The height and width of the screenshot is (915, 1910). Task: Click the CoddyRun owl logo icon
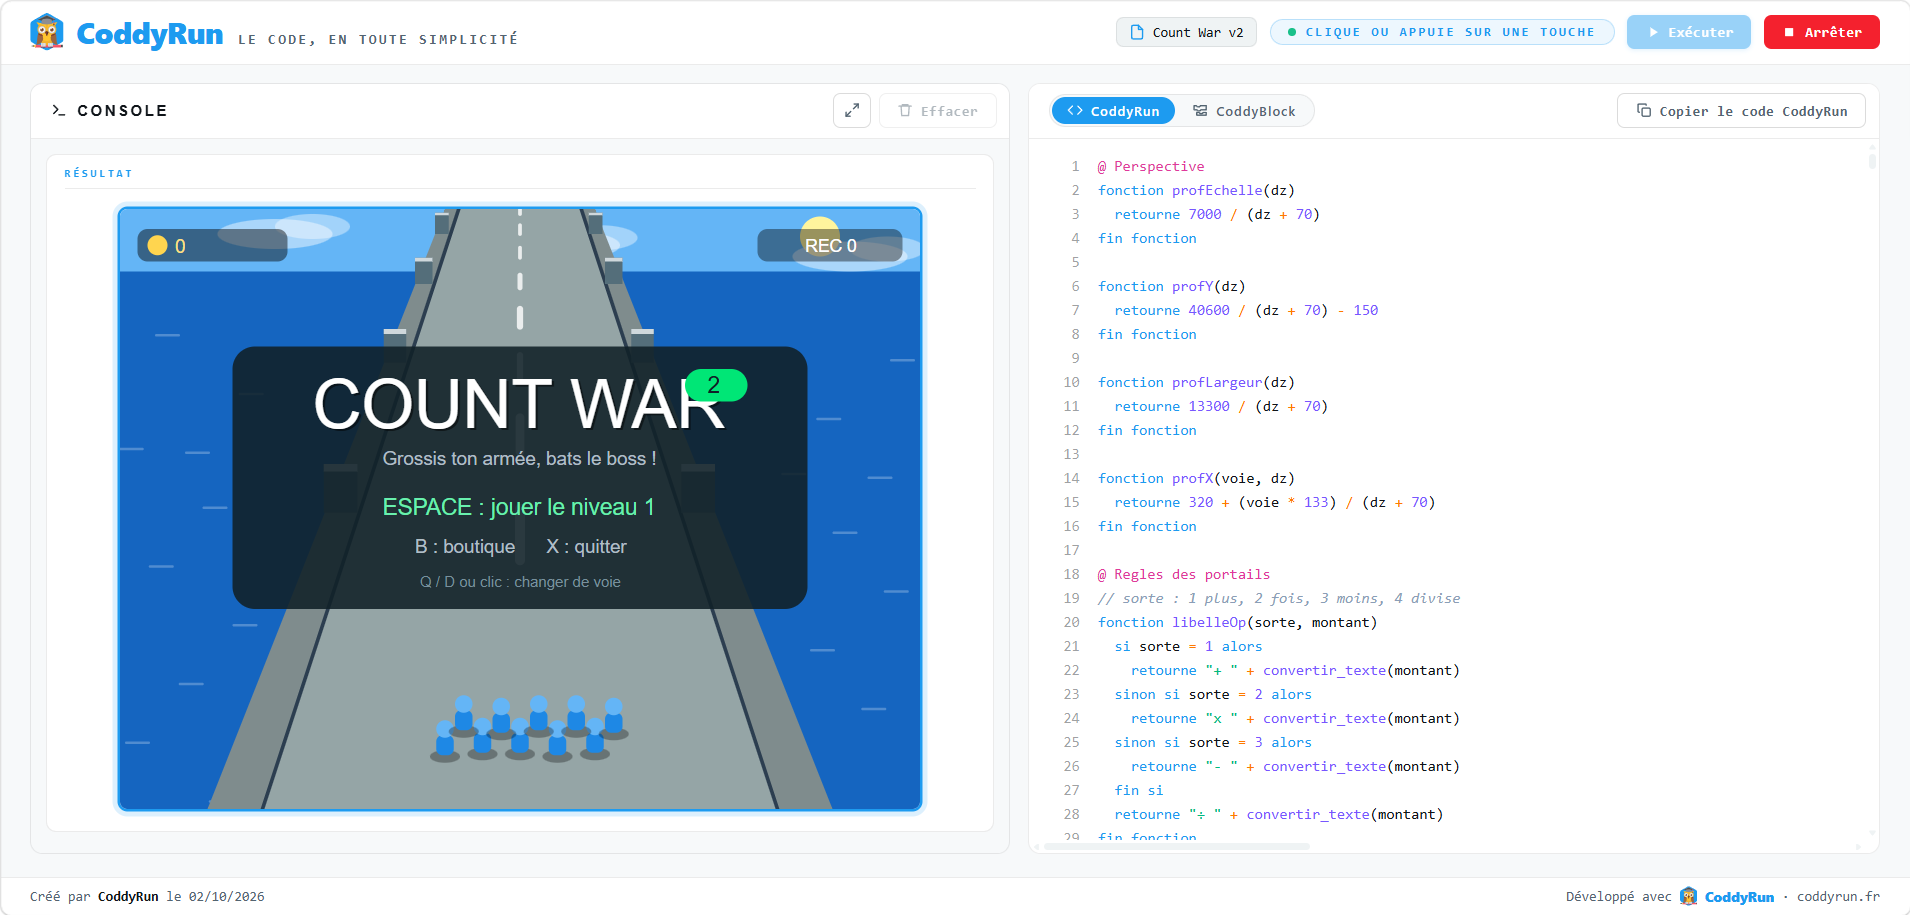(x=47, y=33)
